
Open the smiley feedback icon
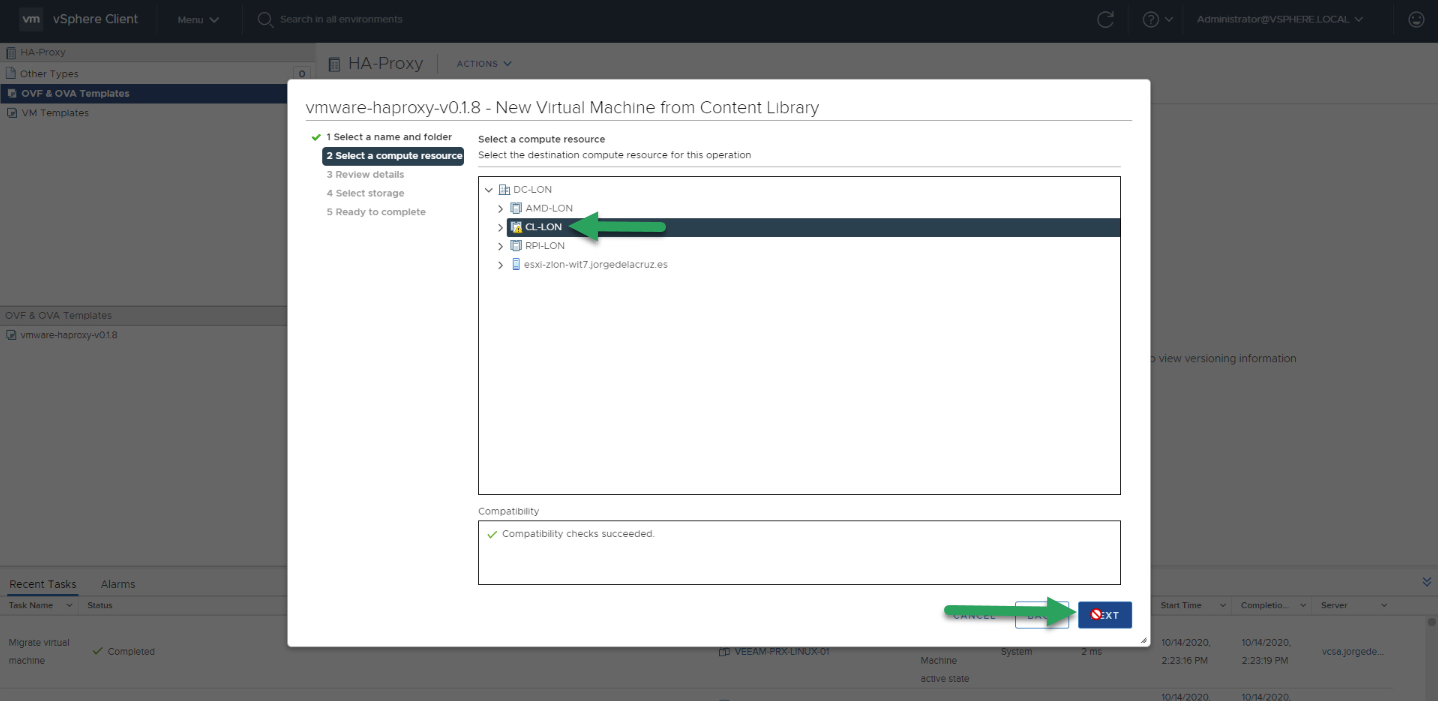click(1415, 19)
